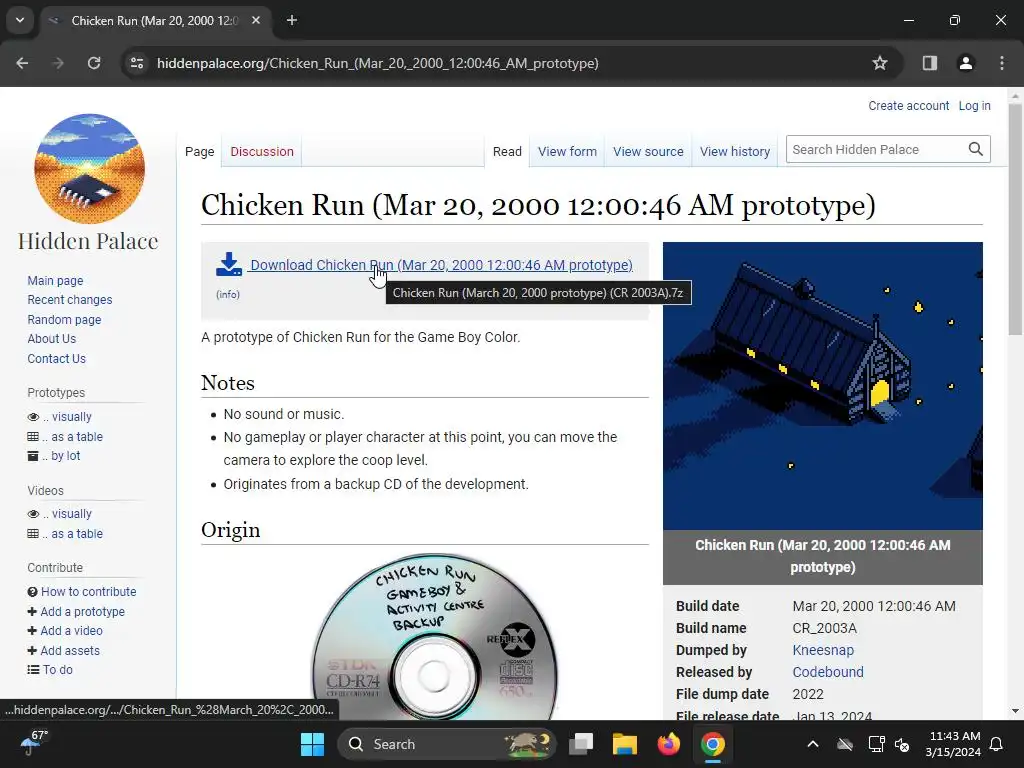Viewport: 1024px width, 768px height.
Task: Click Add a prototype link
Action: (82, 612)
